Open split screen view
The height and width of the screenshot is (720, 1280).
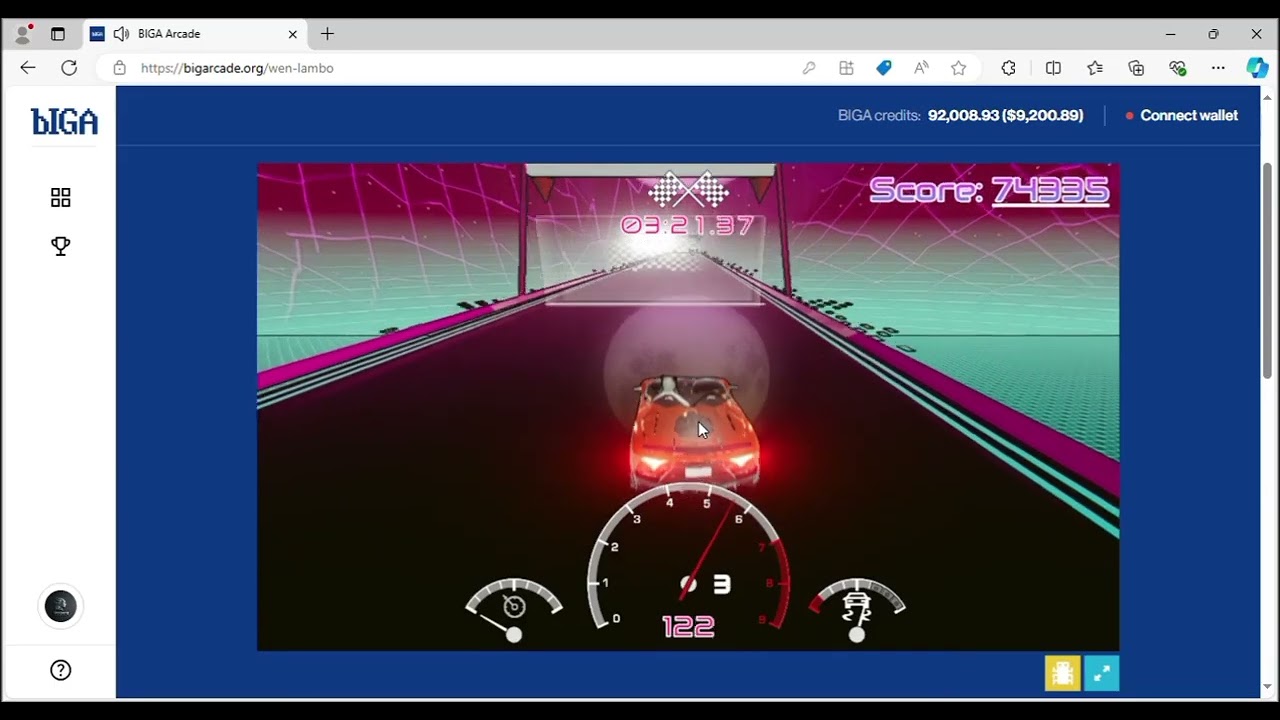pyautogui.click(x=1053, y=68)
